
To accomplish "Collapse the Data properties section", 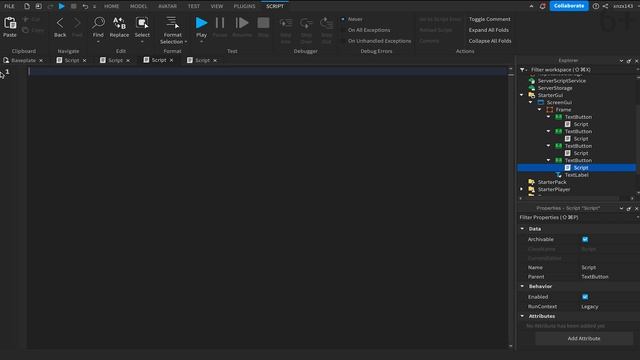I will point(522,229).
